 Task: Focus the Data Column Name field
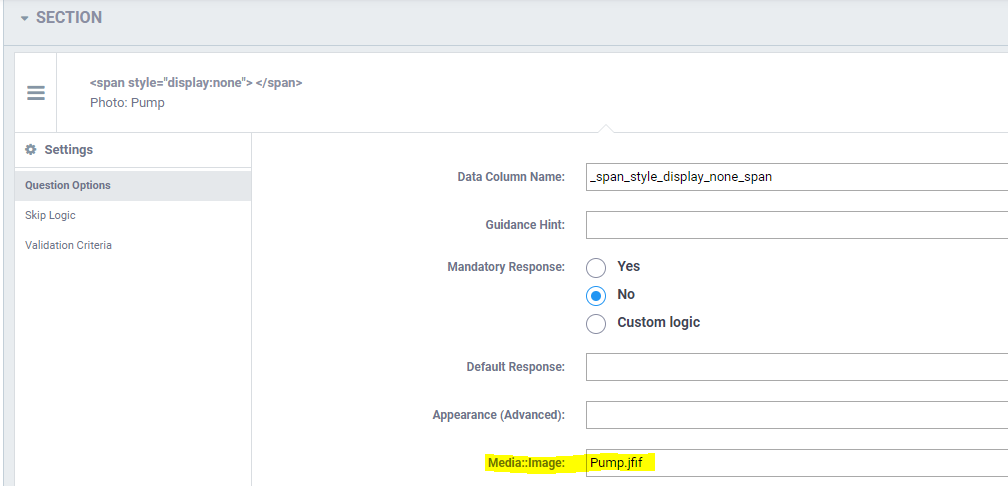tap(796, 177)
